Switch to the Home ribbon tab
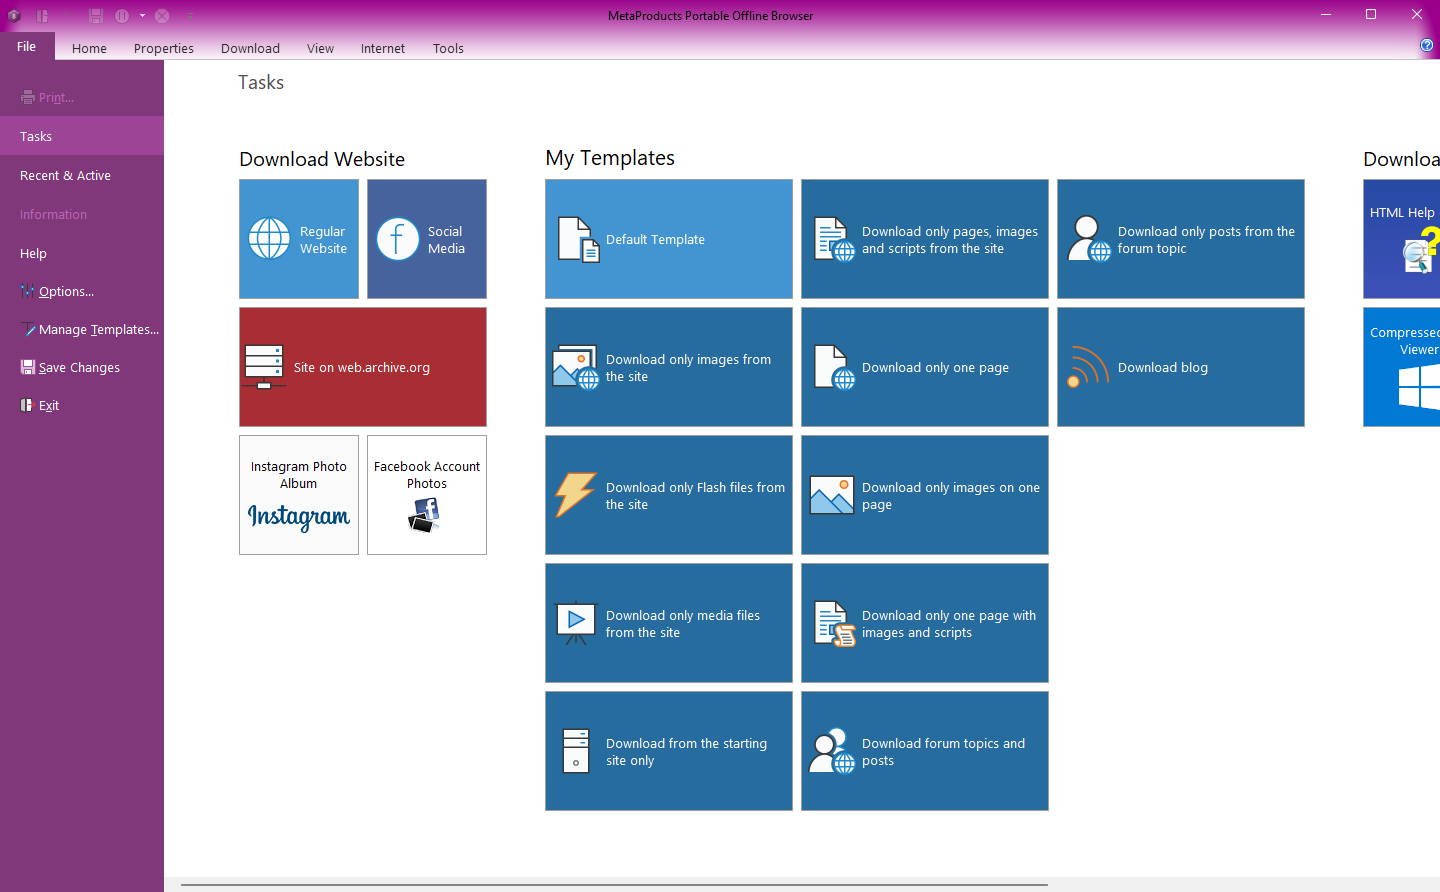The image size is (1440, 892). (x=89, y=48)
